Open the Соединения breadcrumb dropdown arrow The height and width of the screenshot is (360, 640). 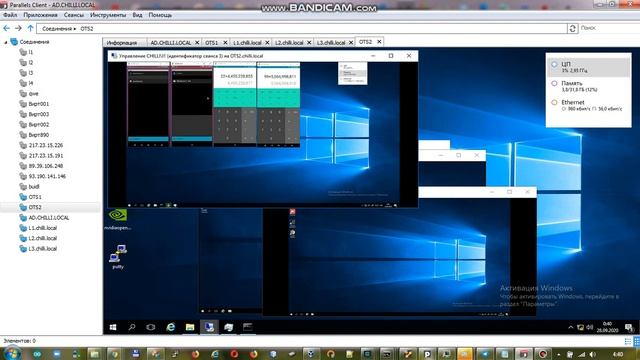(75, 29)
